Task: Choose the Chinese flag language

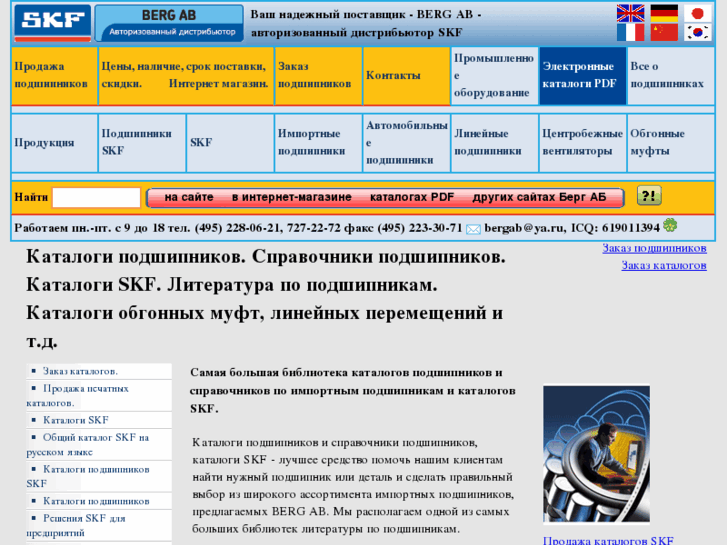Action: (x=664, y=32)
